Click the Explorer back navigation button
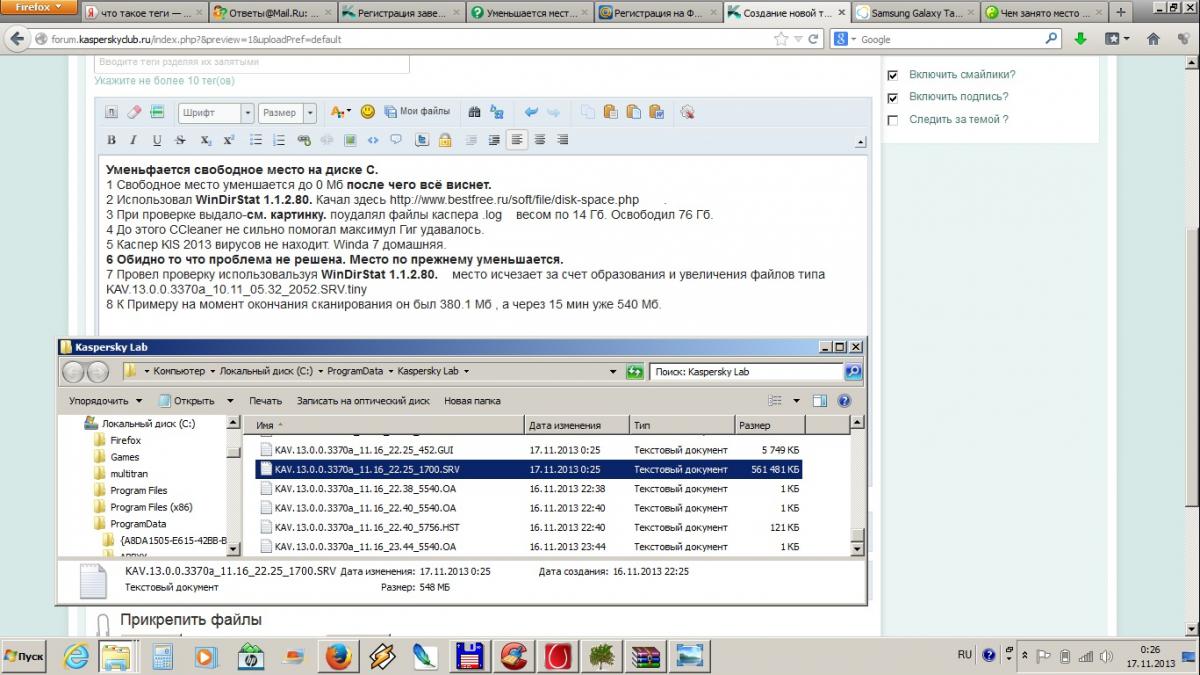Screen dimensions: 1200x675 click(74, 372)
